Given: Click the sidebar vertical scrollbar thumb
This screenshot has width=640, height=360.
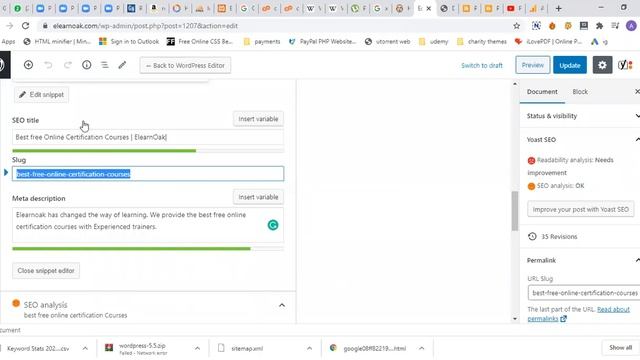Looking at the screenshot, I should tap(515, 211).
